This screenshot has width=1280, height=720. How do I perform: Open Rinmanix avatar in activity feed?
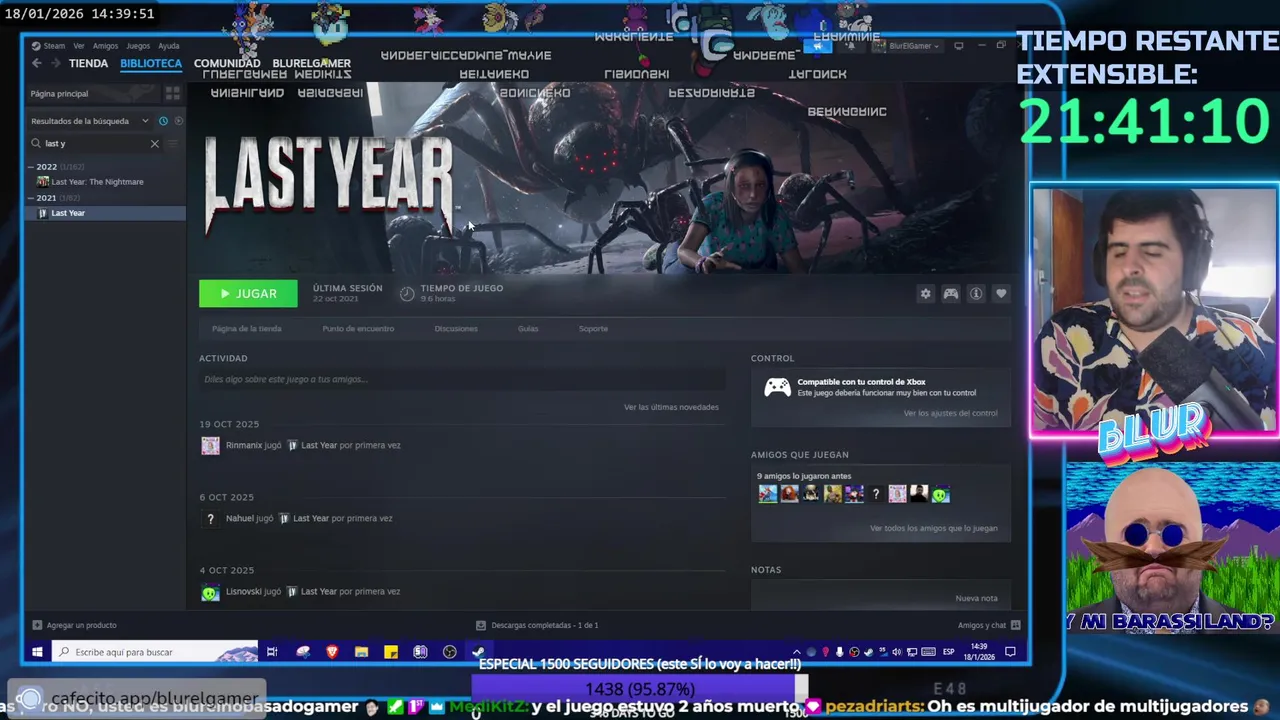[x=210, y=445]
